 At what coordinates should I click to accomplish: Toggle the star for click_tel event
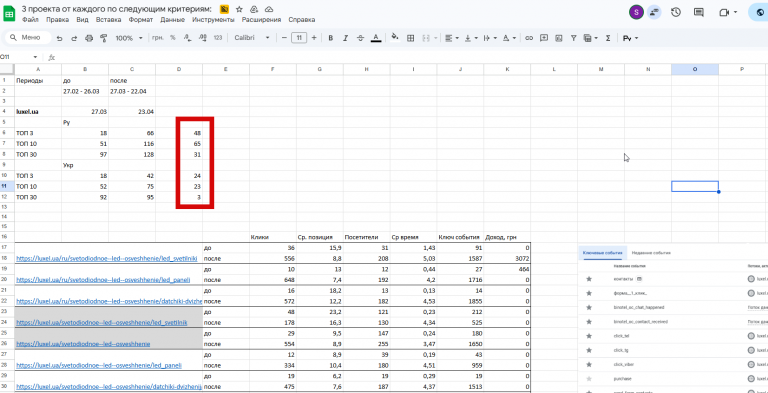pyautogui.click(x=589, y=336)
